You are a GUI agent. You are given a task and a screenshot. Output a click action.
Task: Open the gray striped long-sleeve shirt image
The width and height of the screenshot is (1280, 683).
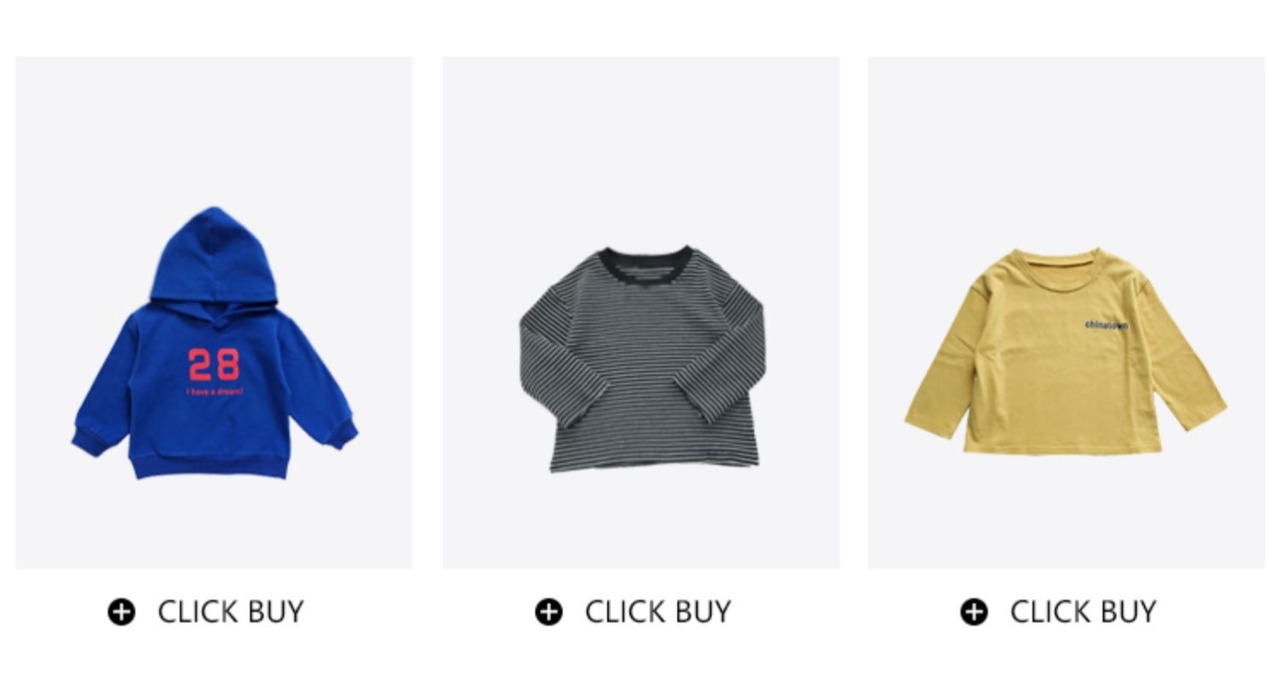coord(641,313)
